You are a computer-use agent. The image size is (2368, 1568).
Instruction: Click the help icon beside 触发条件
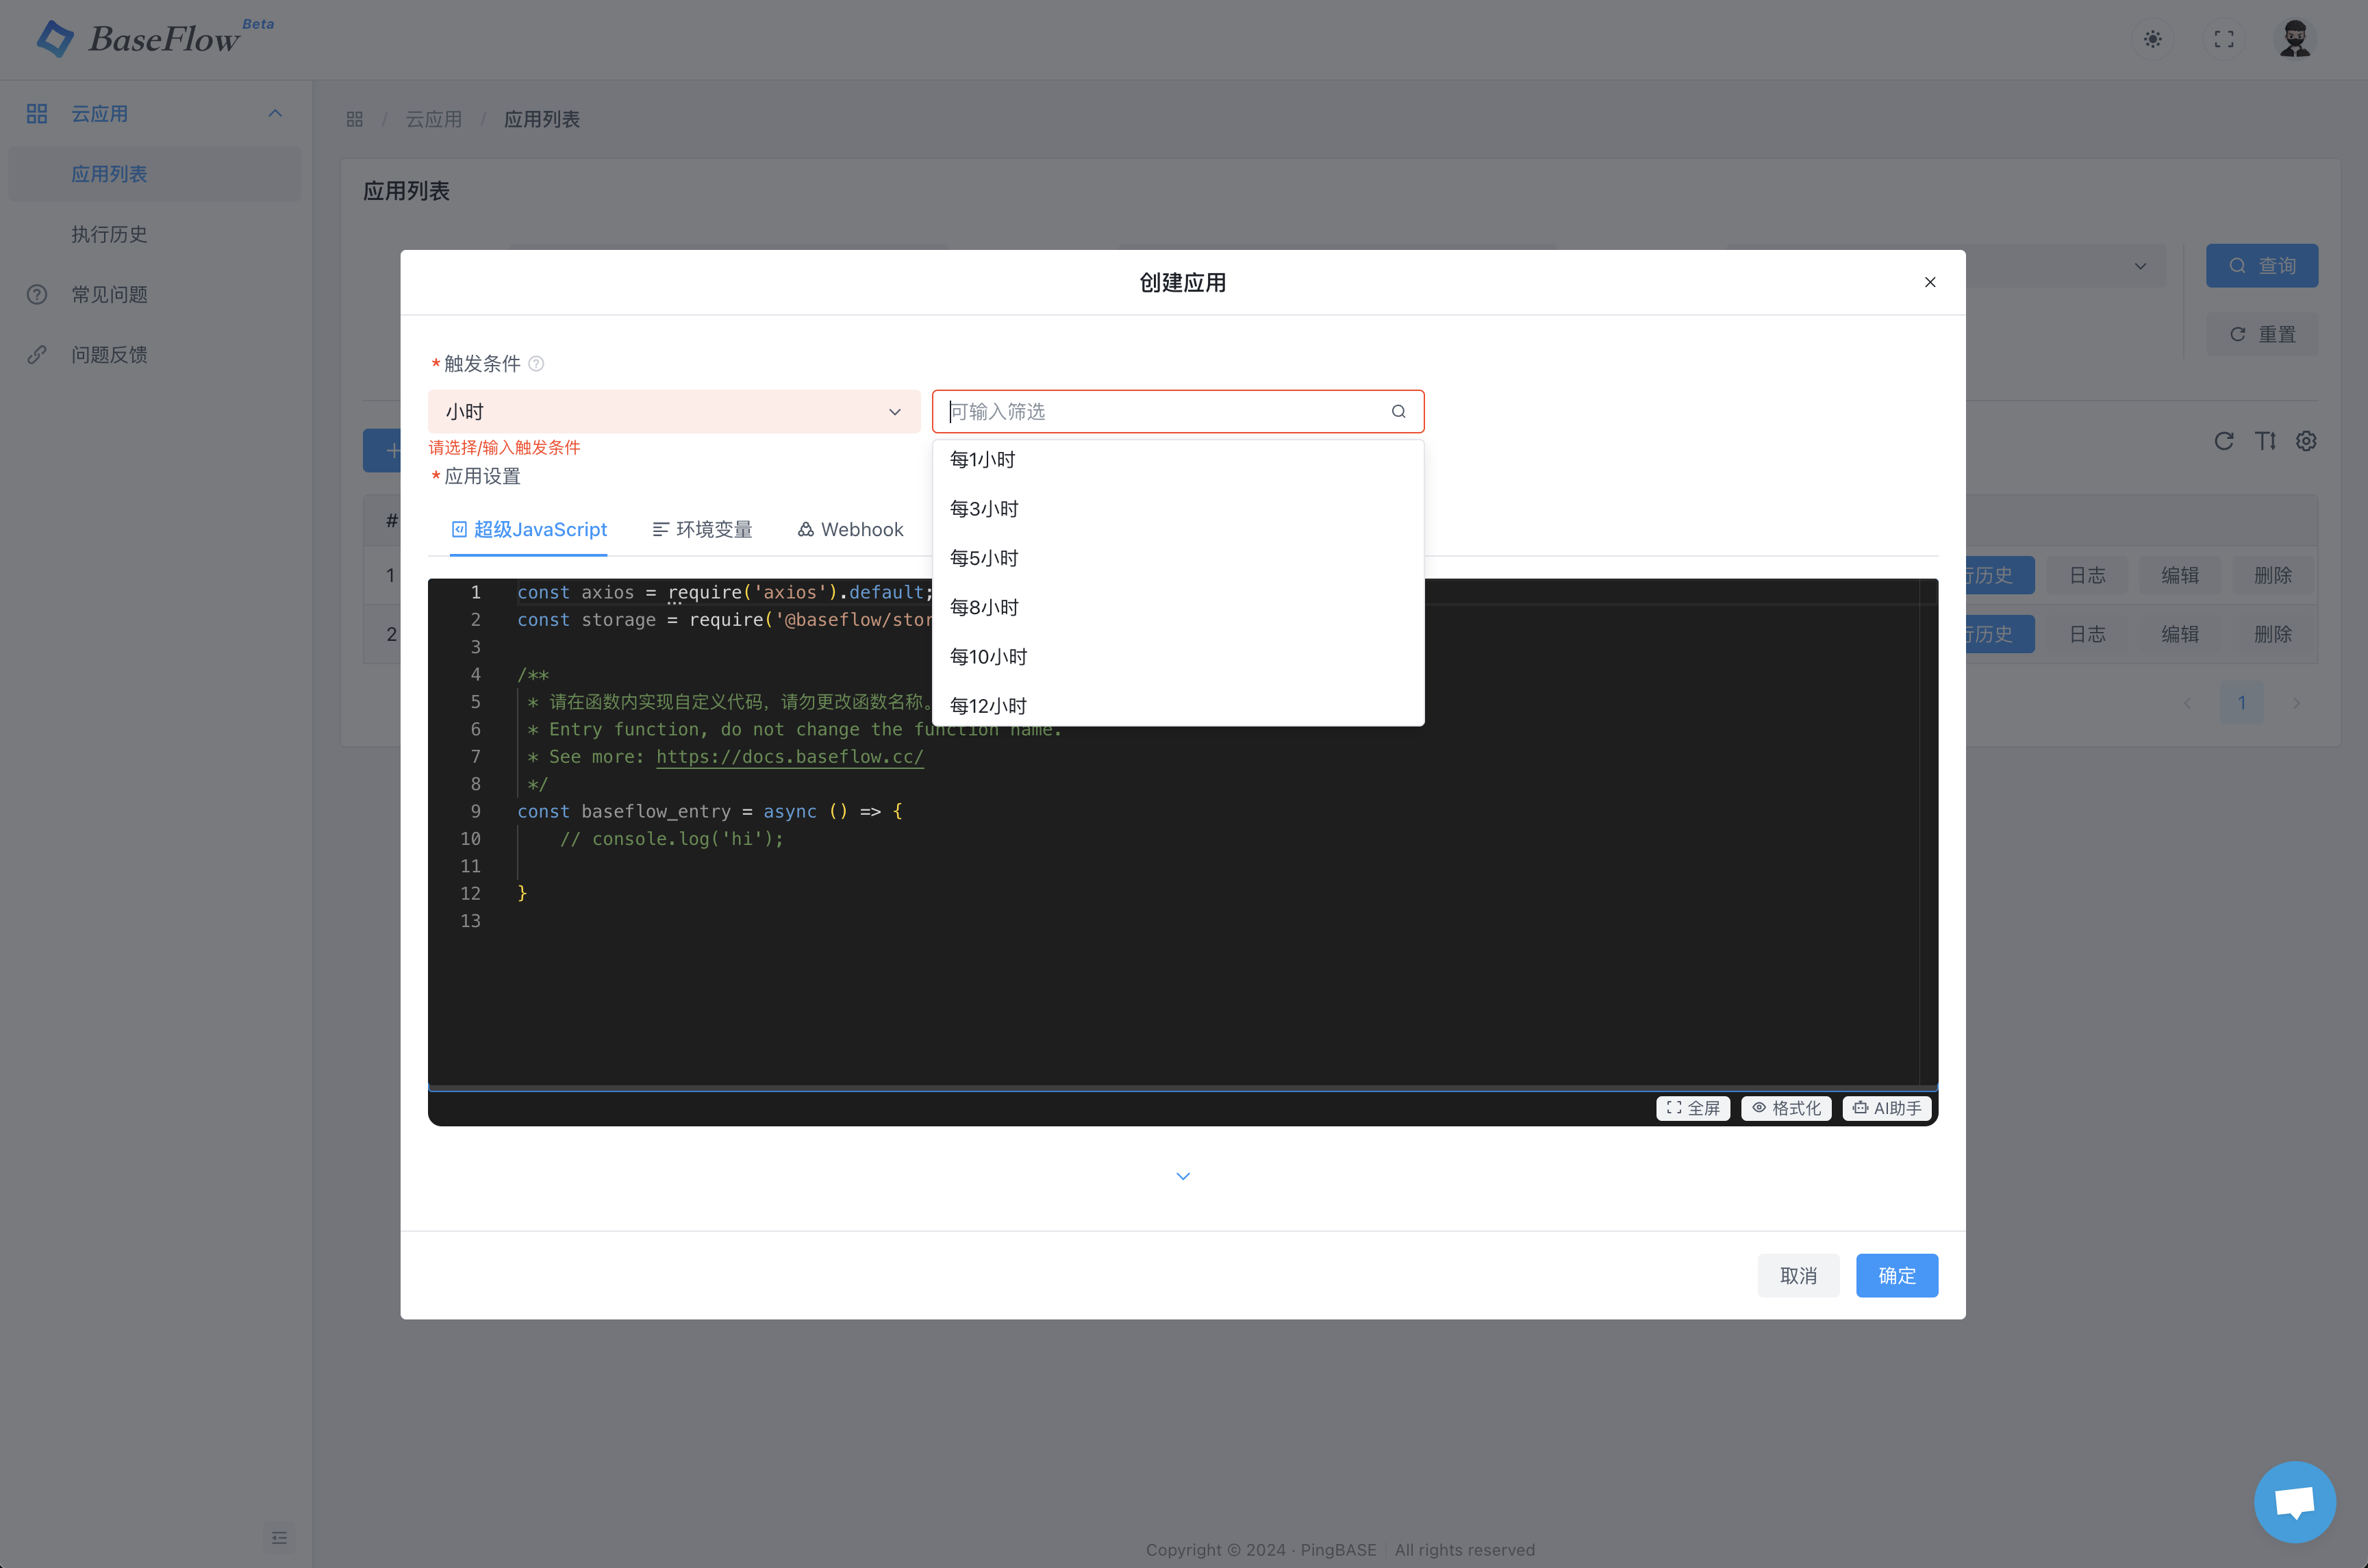[536, 363]
